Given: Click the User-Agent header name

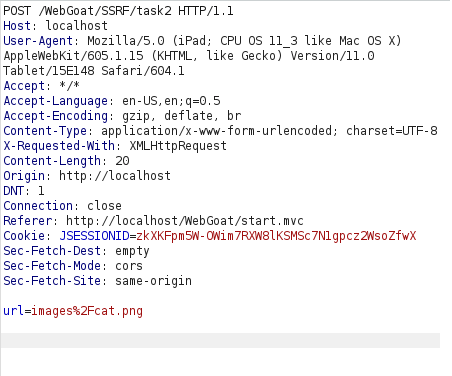Looking at the screenshot, I should coord(38,41).
